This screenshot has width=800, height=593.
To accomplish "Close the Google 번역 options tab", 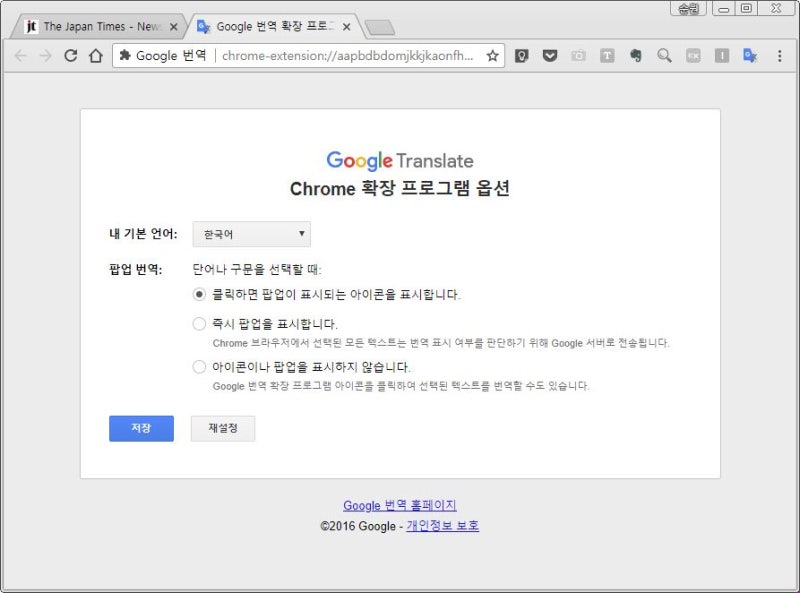I will pos(347,27).
